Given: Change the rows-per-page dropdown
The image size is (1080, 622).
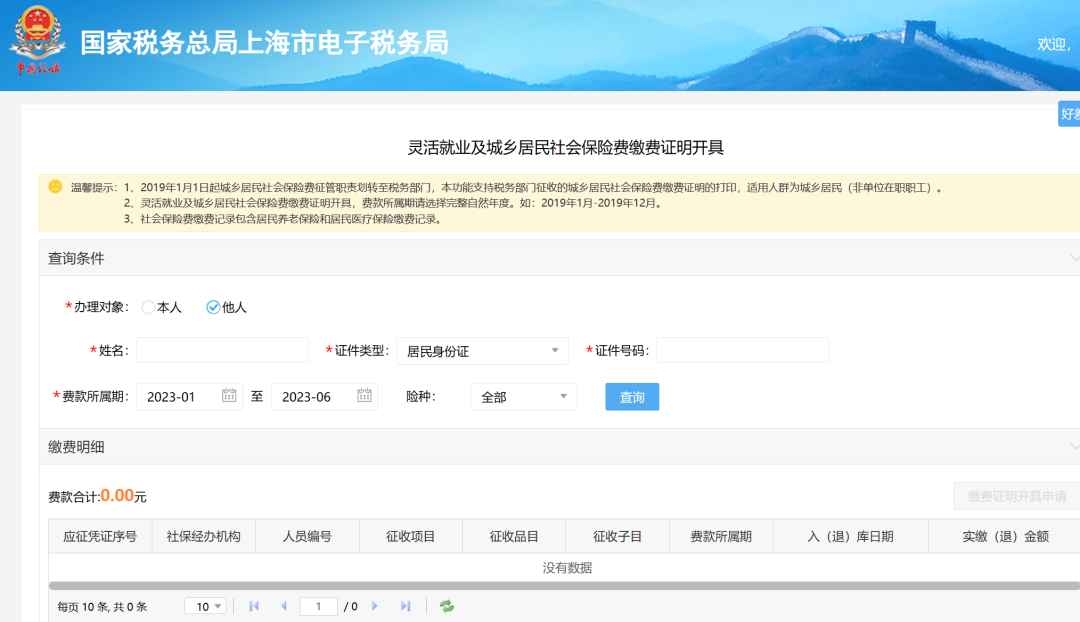Looking at the screenshot, I should click(205, 606).
